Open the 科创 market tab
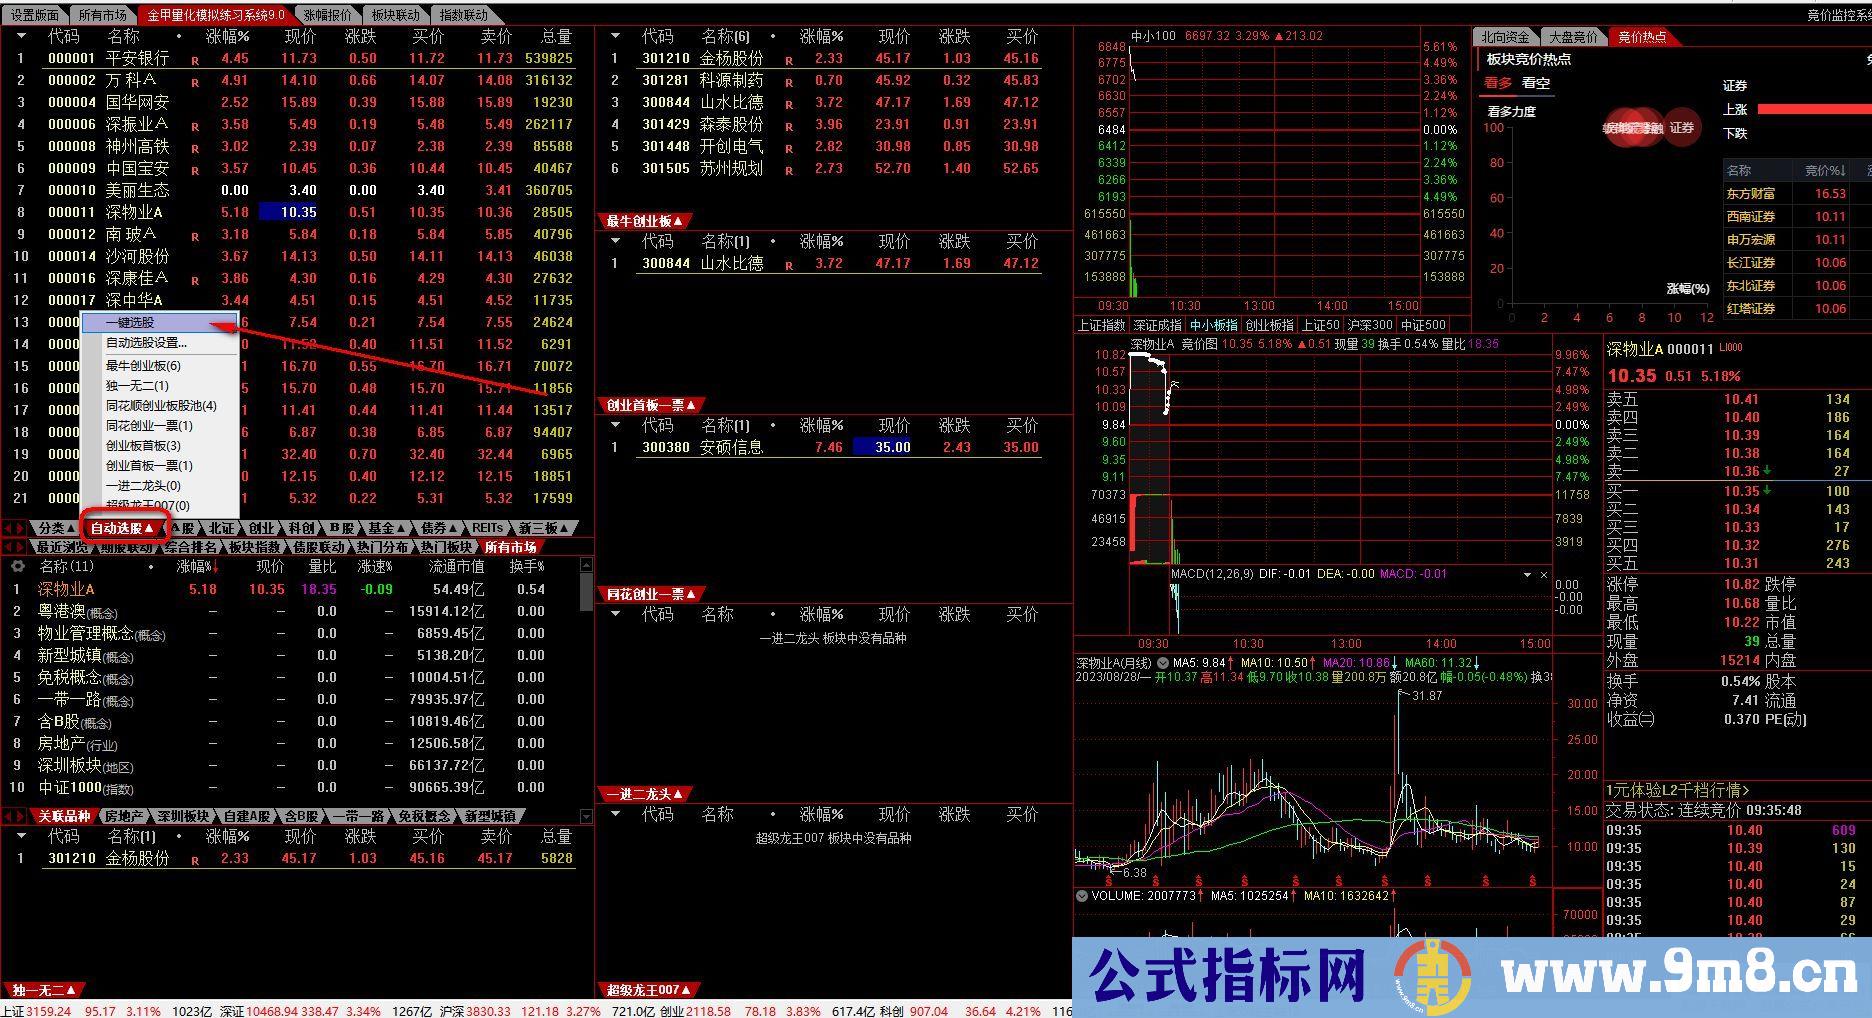Screen dimensions: 1872x1018 pos(301,528)
